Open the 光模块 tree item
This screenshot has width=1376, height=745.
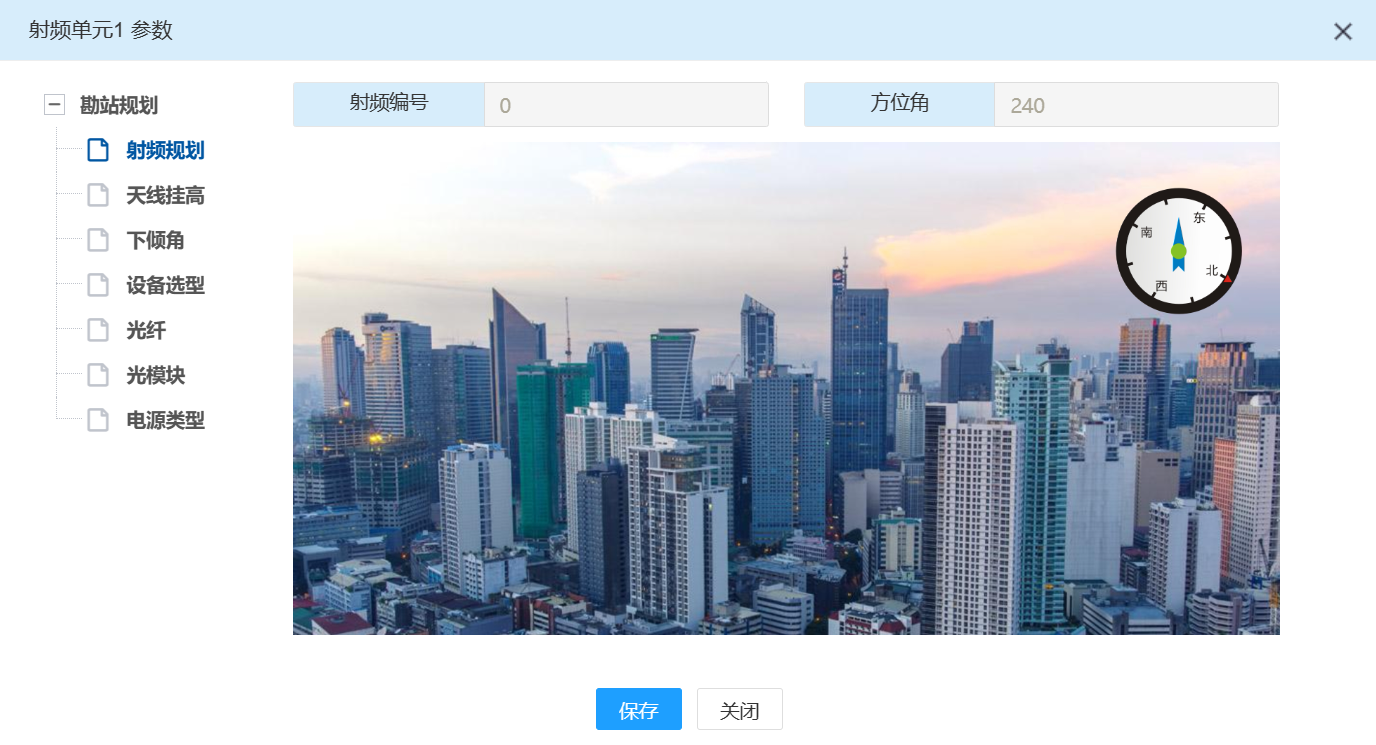(155, 375)
